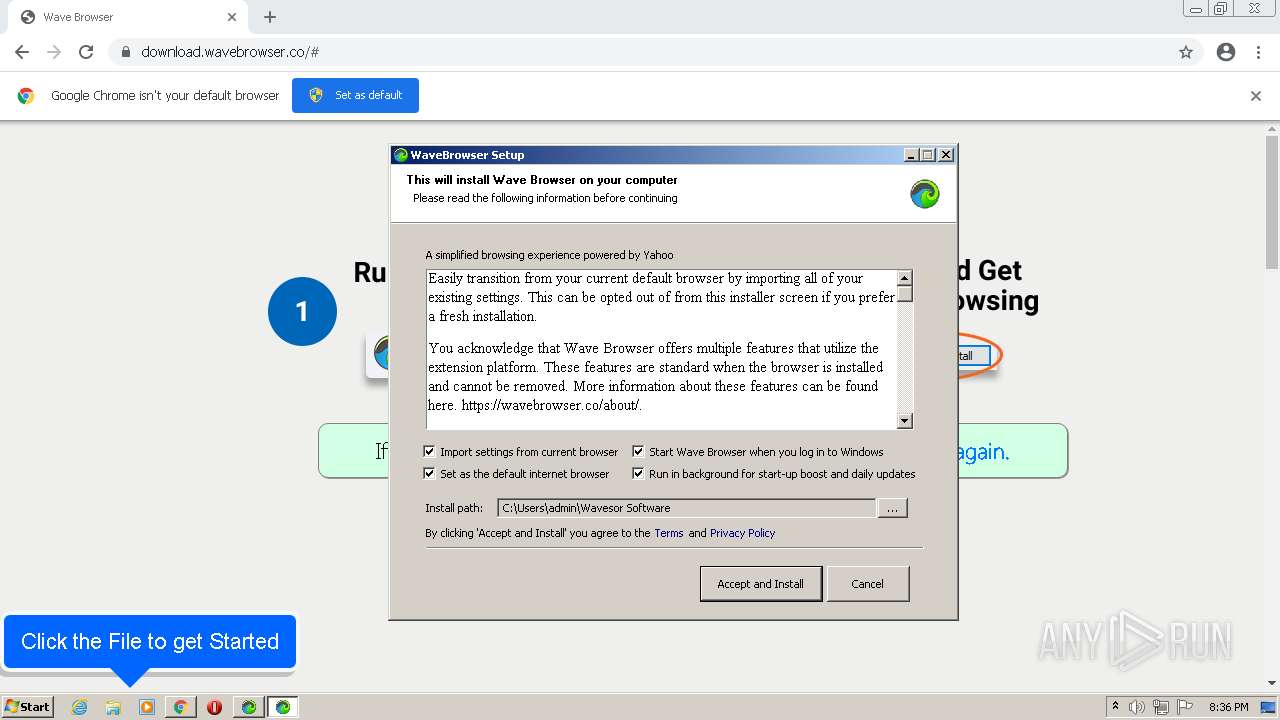Open the Chrome profile avatar menu
The image size is (1280, 720).
point(1226,52)
